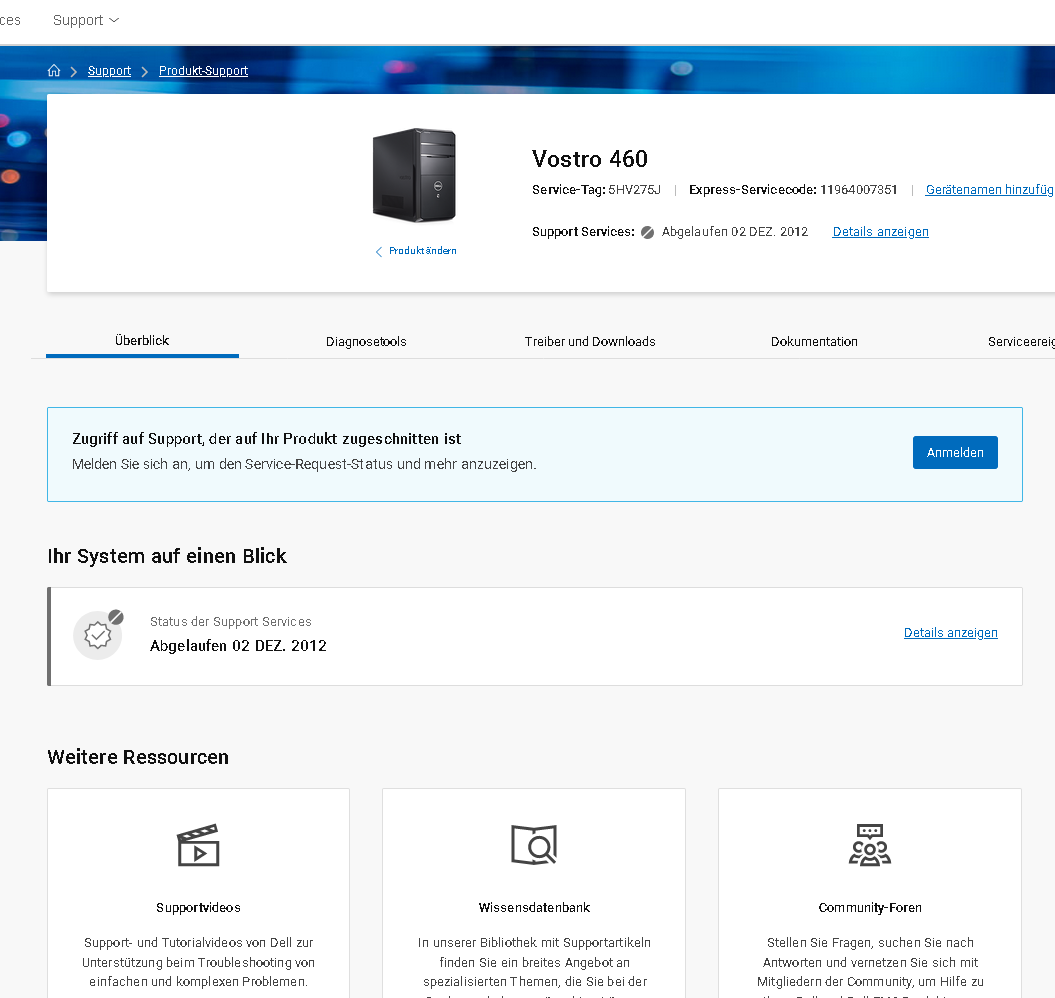This screenshot has height=998, width=1055.
Task: Switch to Diagnosetools tab
Action: [366, 341]
